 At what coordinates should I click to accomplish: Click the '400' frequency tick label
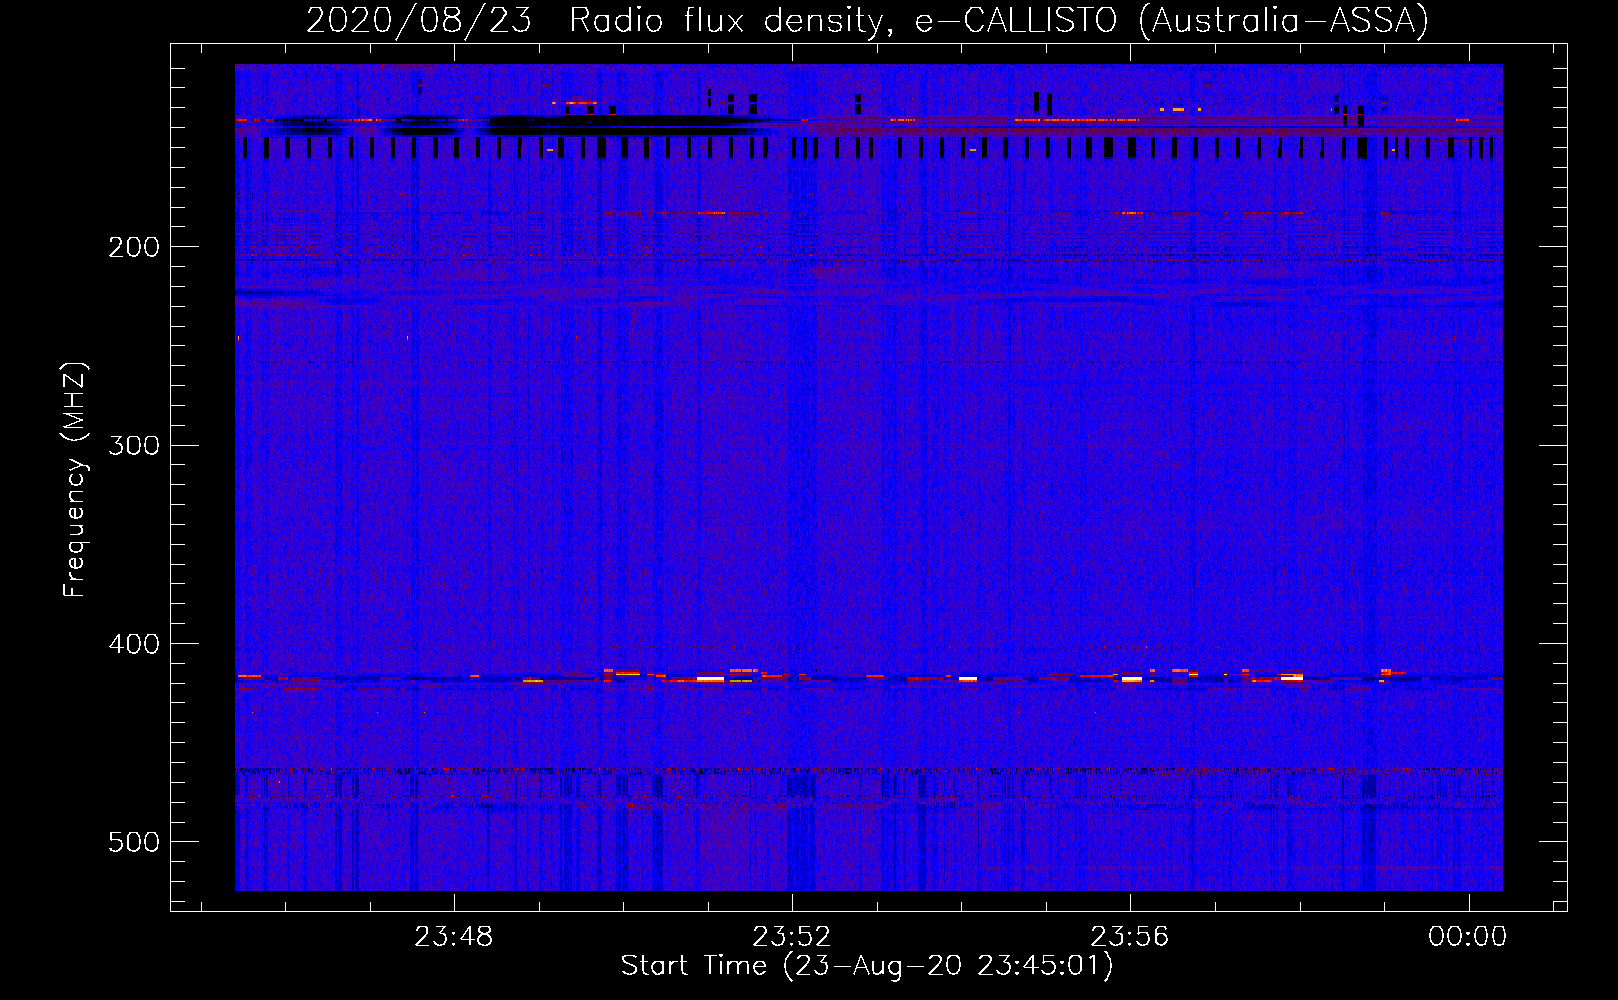[134, 644]
